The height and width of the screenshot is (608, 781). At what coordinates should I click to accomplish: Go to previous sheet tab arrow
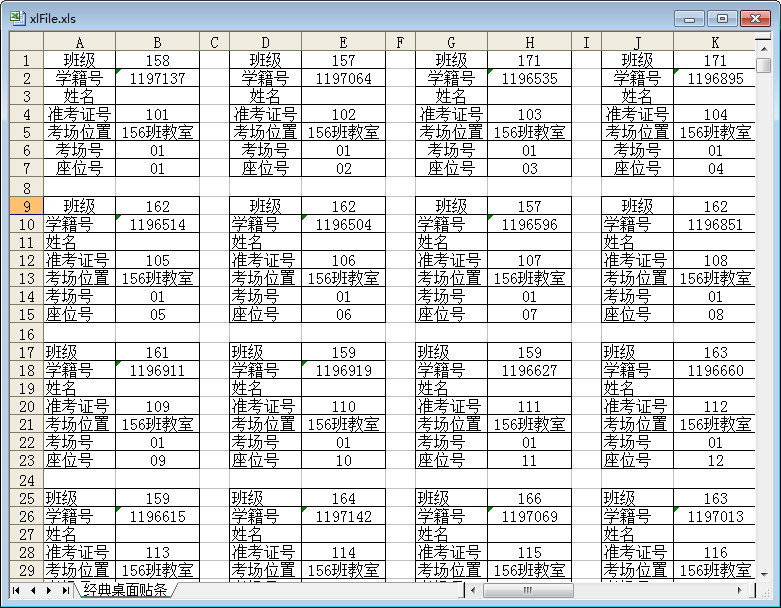pos(33,591)
